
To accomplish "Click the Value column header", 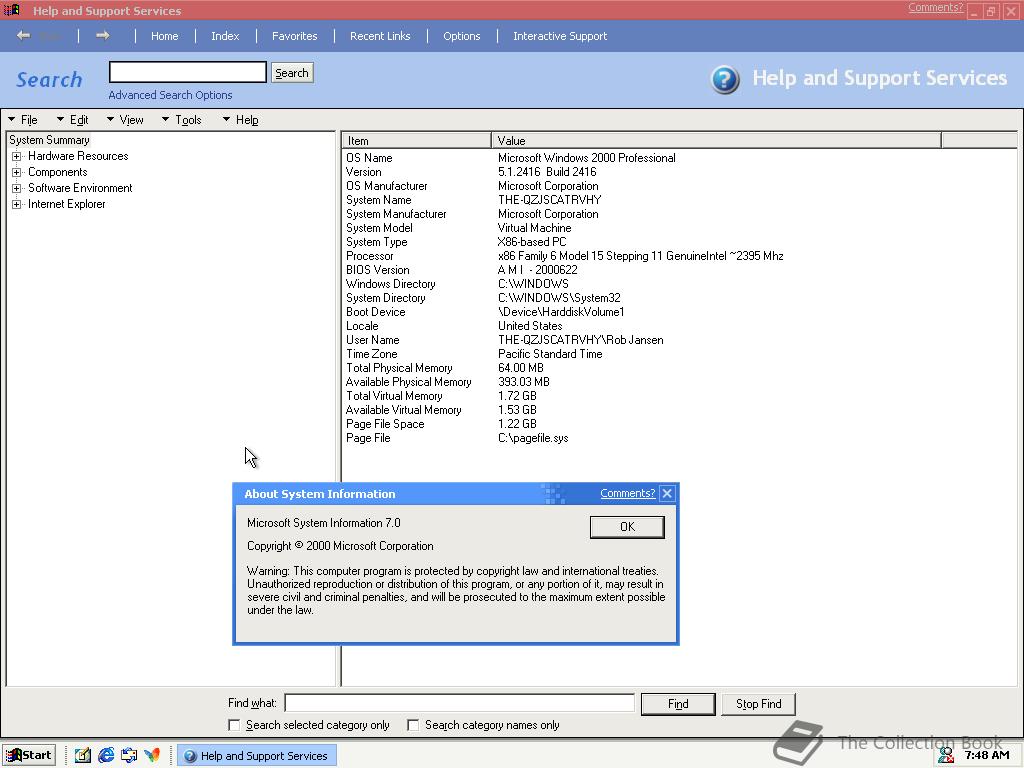I will (x=716, y=140).
